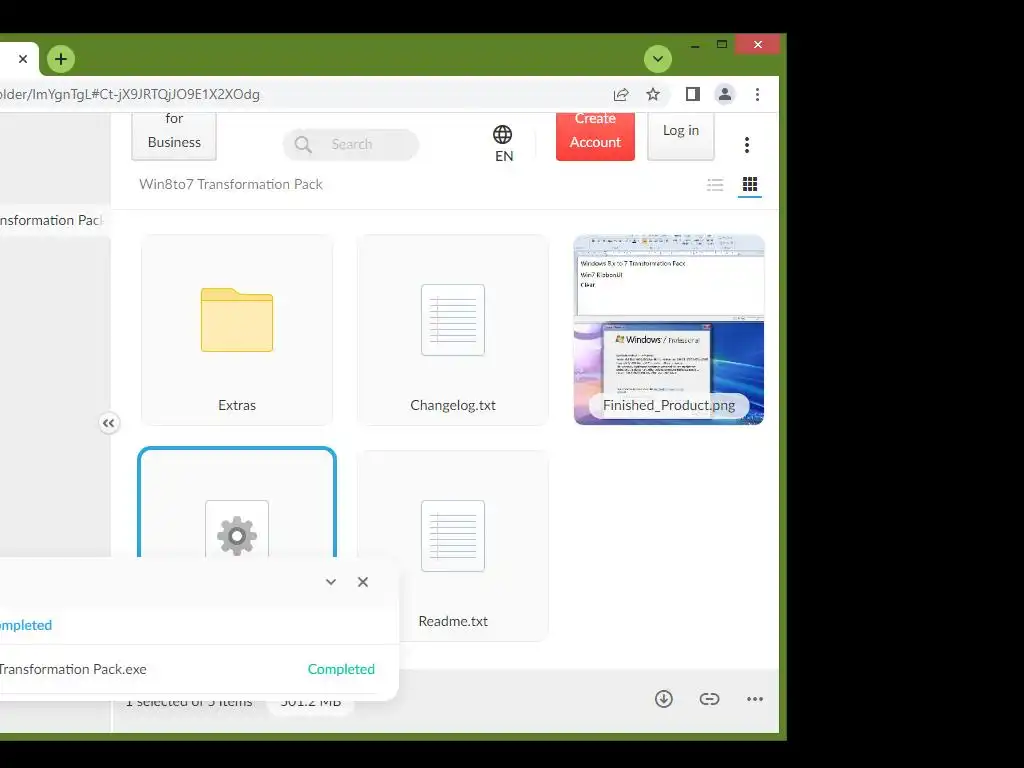Close the transfers popup
Image resolution: width=1024 pixels, height=768 pixels.
(x=363, y=582)
